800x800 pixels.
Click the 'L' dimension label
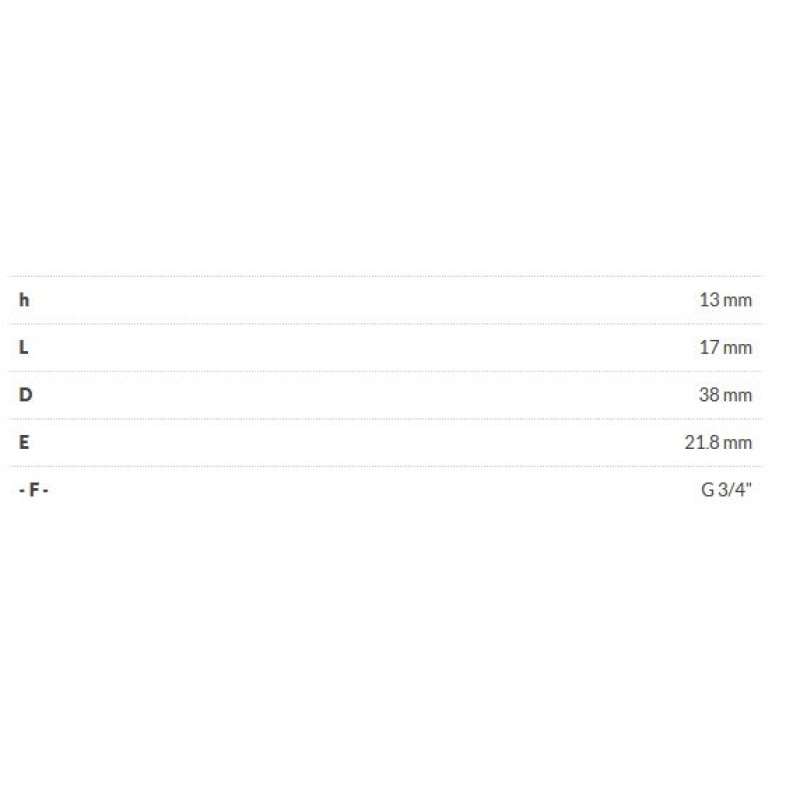(x=24, y=347)
